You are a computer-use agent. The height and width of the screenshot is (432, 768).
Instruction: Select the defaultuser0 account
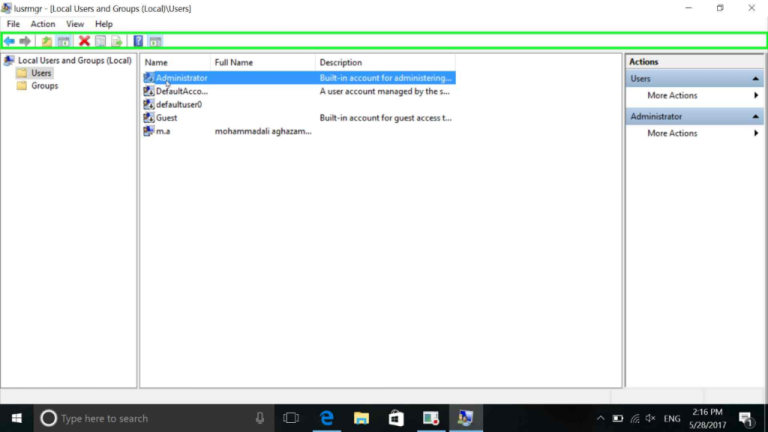point(179,104)
